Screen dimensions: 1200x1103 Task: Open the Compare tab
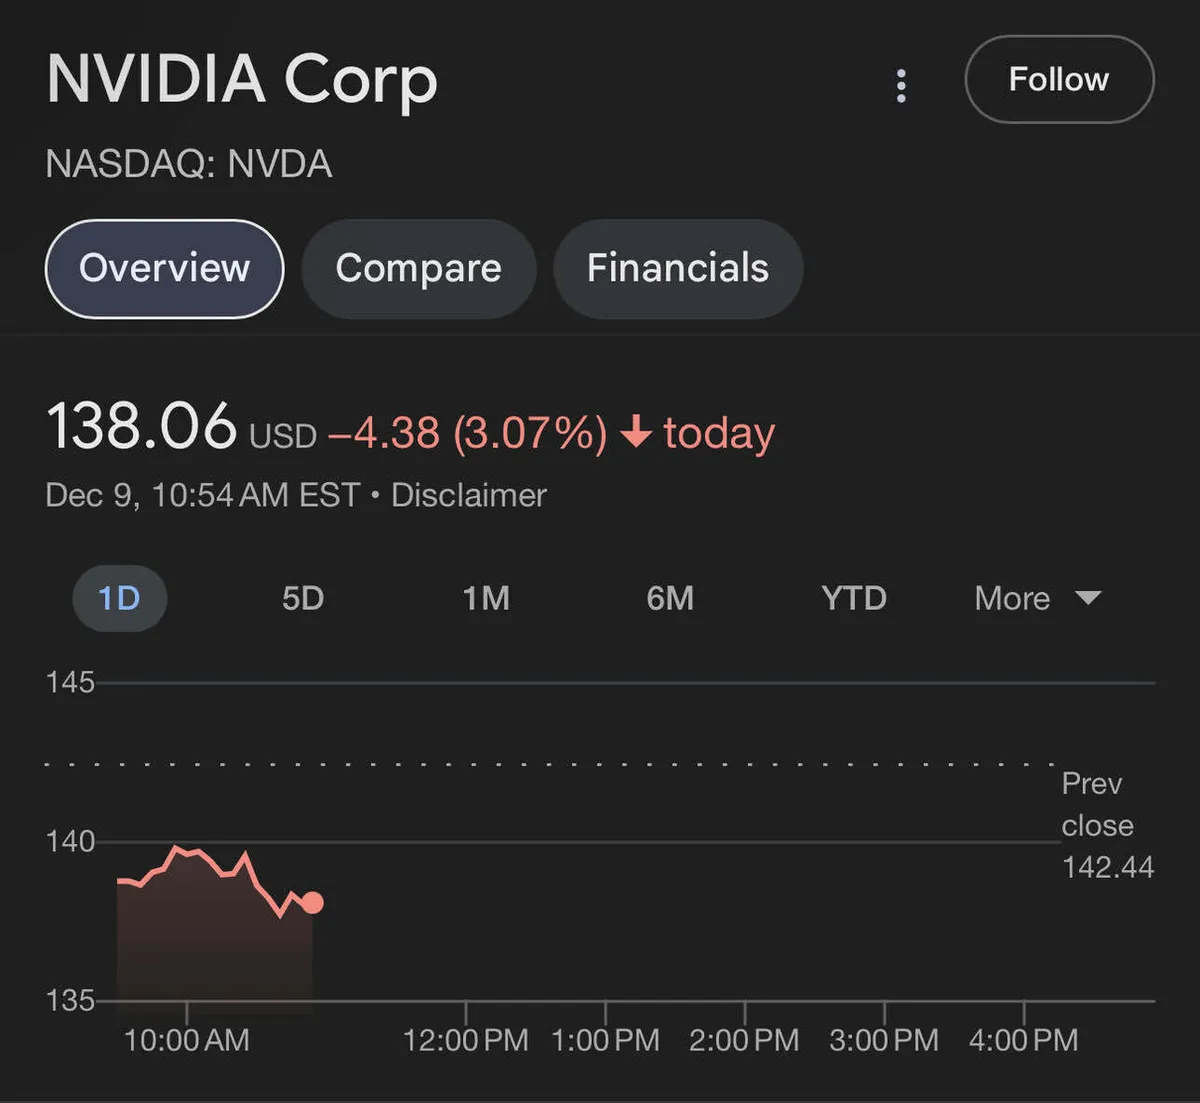pyautogui.click(x=418, y=268)
